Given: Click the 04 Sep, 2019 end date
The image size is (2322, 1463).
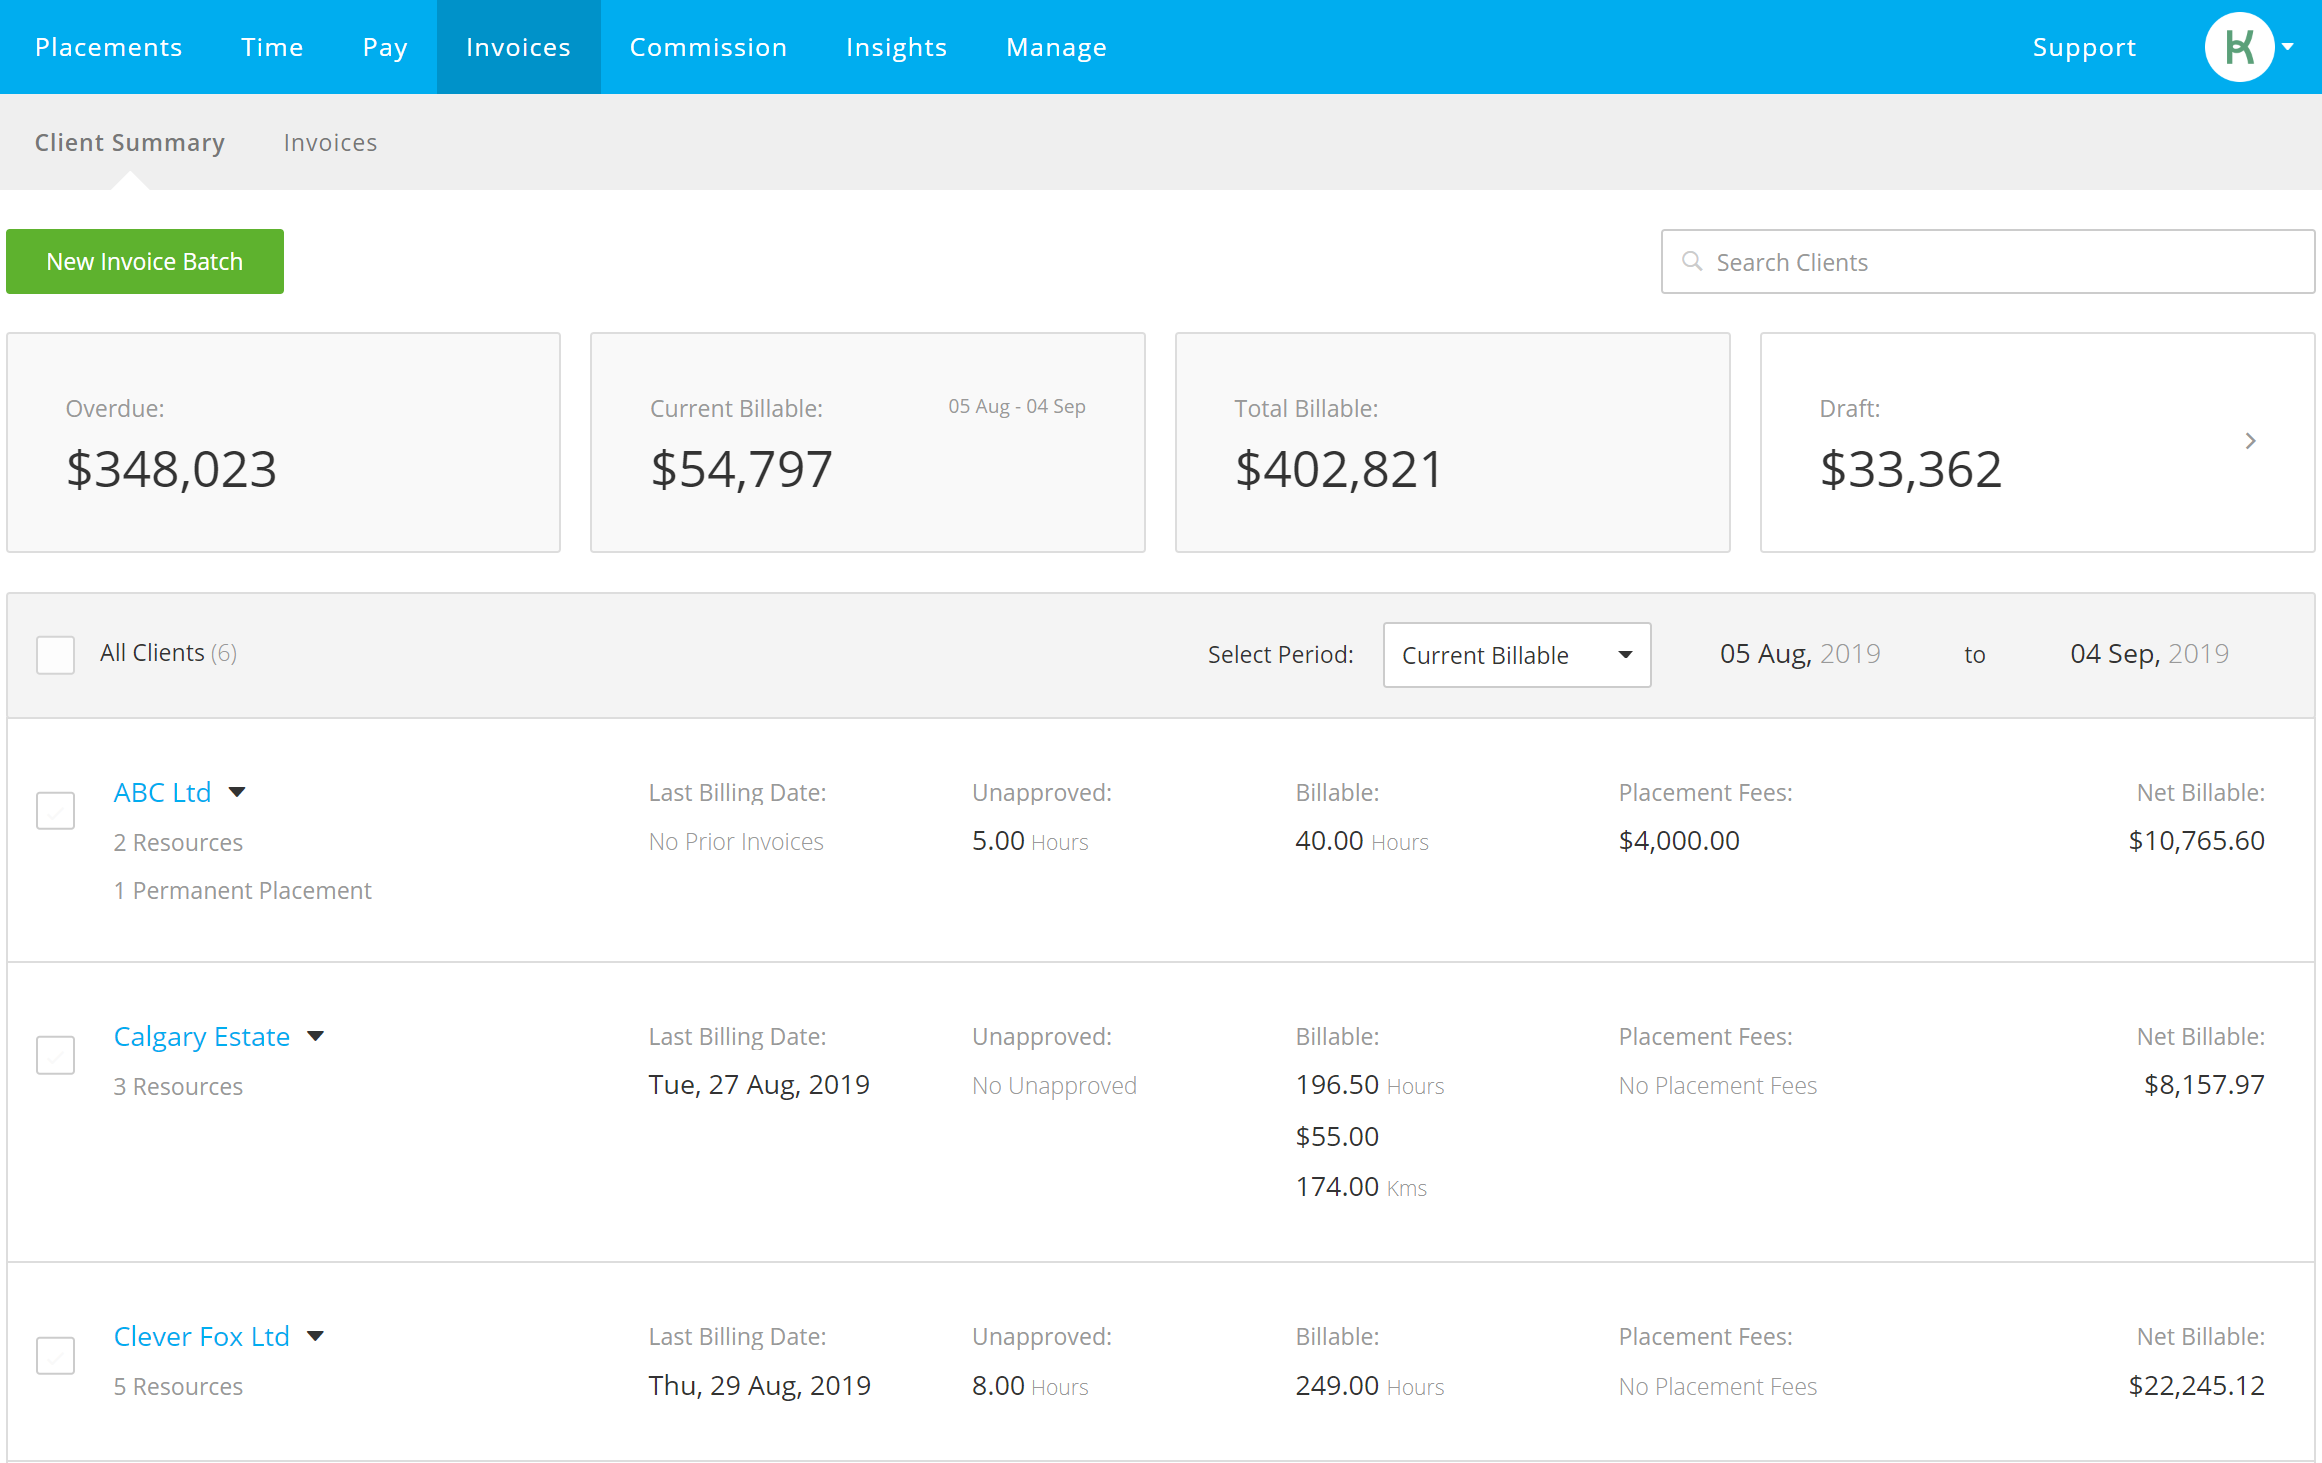Looking at the screenshot, I should pos(2149,654).
